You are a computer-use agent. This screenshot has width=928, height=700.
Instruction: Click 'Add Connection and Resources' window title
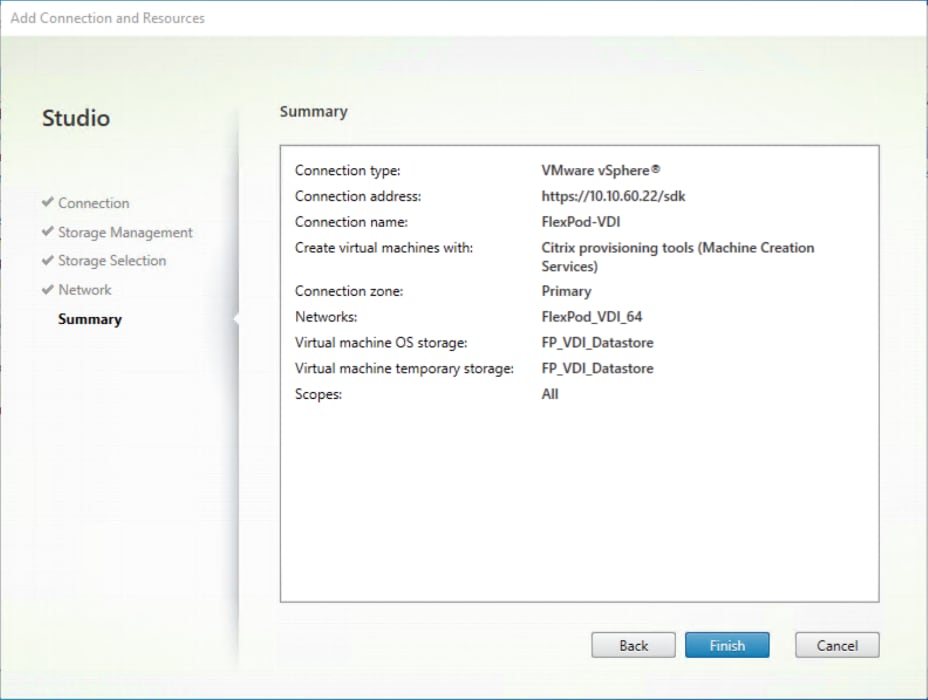point(108,18)
